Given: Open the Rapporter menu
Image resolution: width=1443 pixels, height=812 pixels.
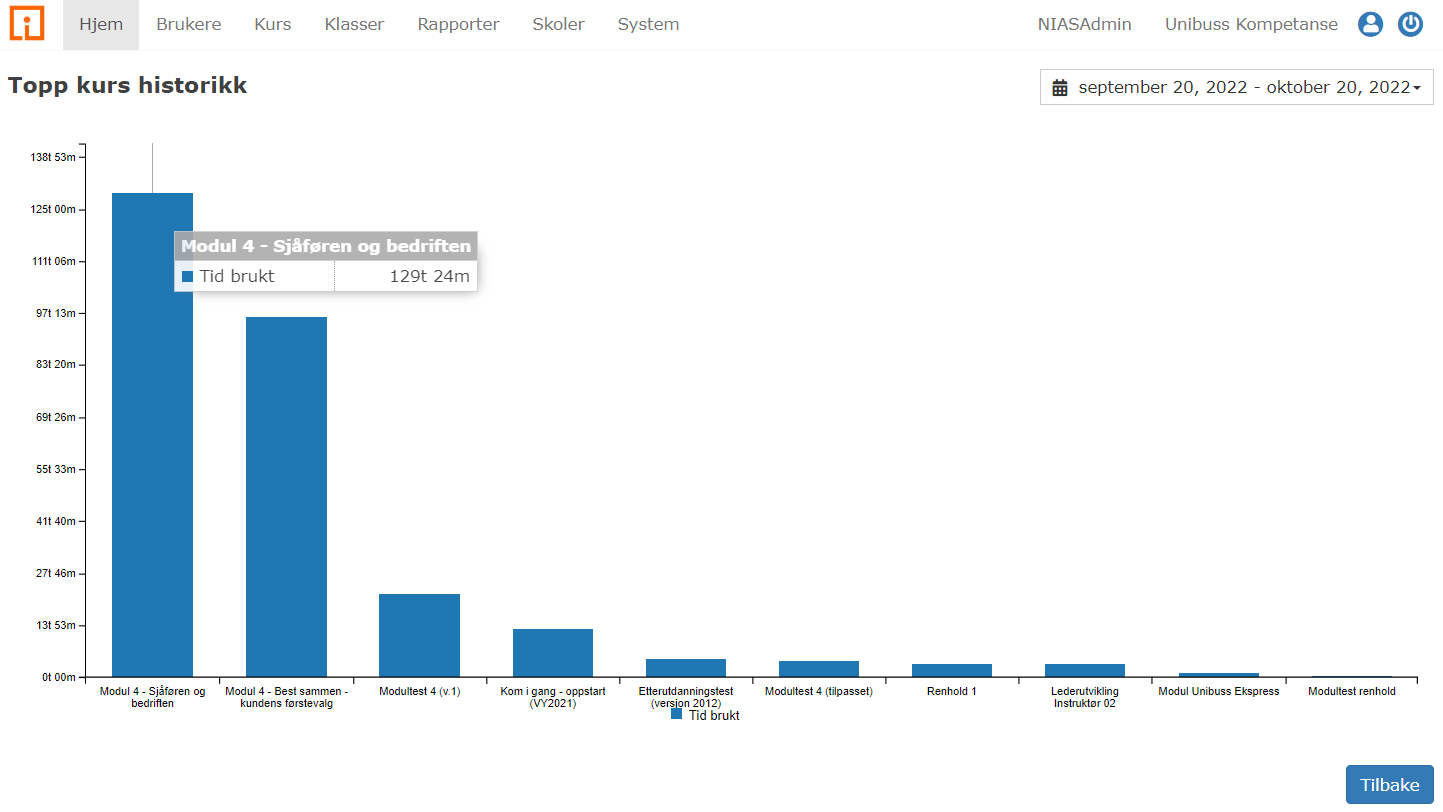Looking at the screenshot, I should click(x=458, y=25).
